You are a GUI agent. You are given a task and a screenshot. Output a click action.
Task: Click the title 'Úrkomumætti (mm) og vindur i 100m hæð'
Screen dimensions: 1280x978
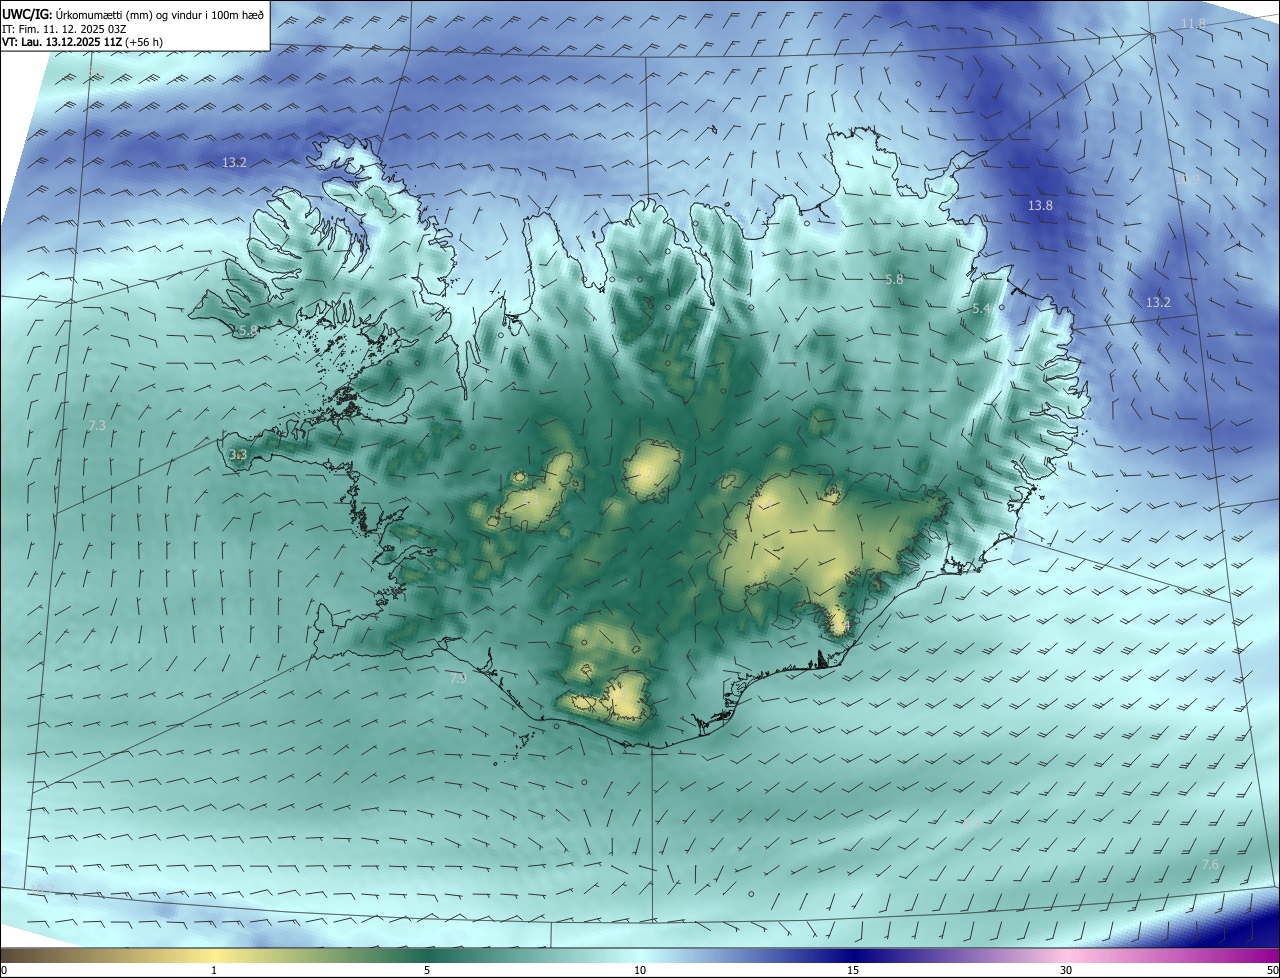point(159,14)
